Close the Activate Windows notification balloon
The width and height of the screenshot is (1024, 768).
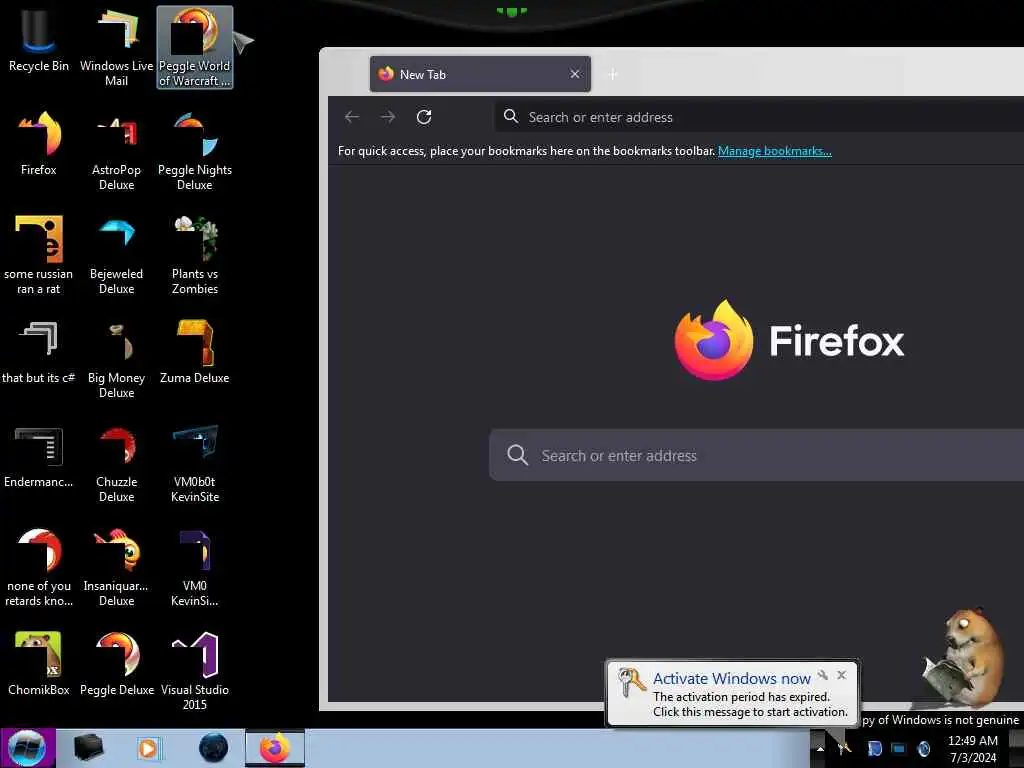[842, 675]
